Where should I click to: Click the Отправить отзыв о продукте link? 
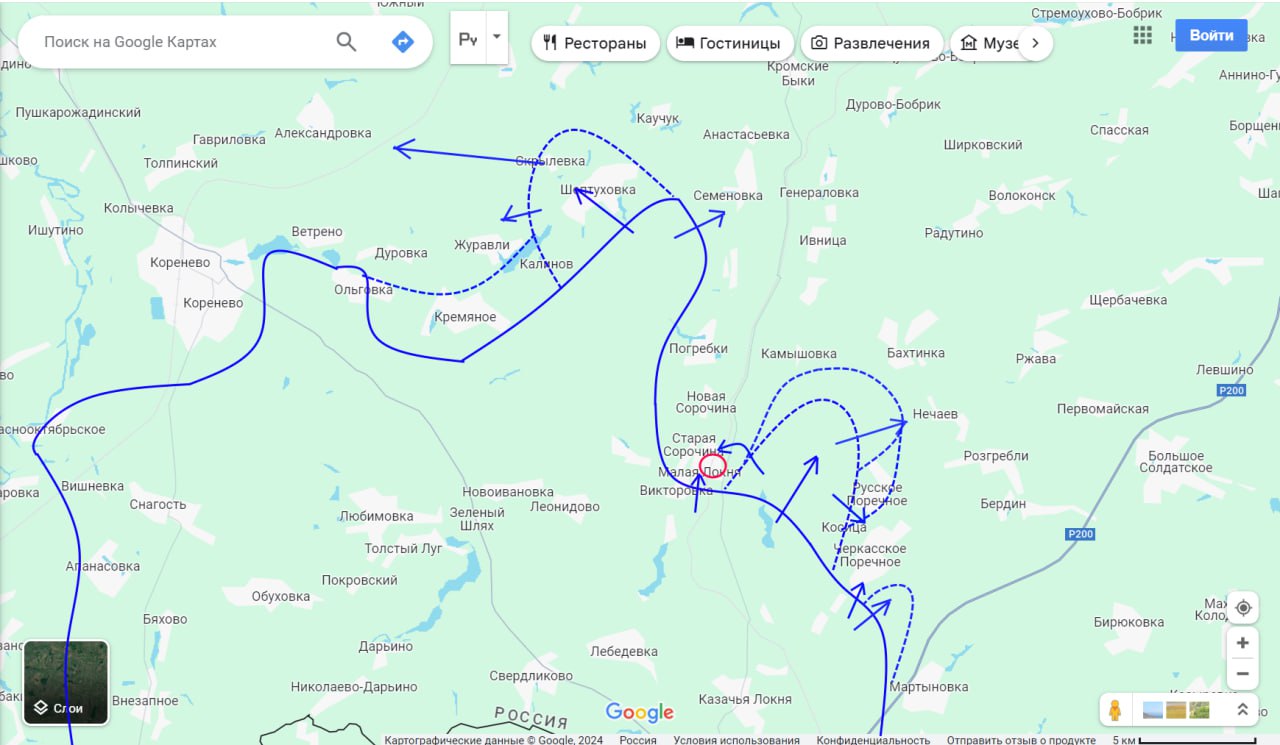pos(1021,740)
